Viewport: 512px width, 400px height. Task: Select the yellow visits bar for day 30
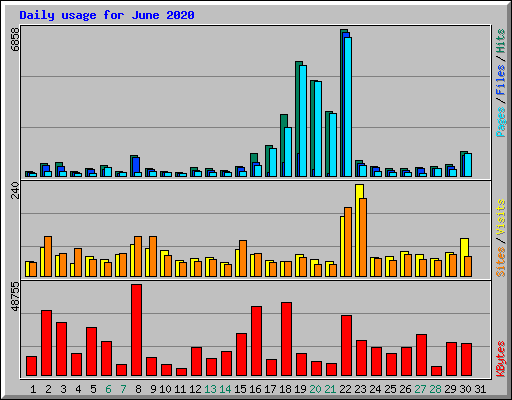pos(463,257)
